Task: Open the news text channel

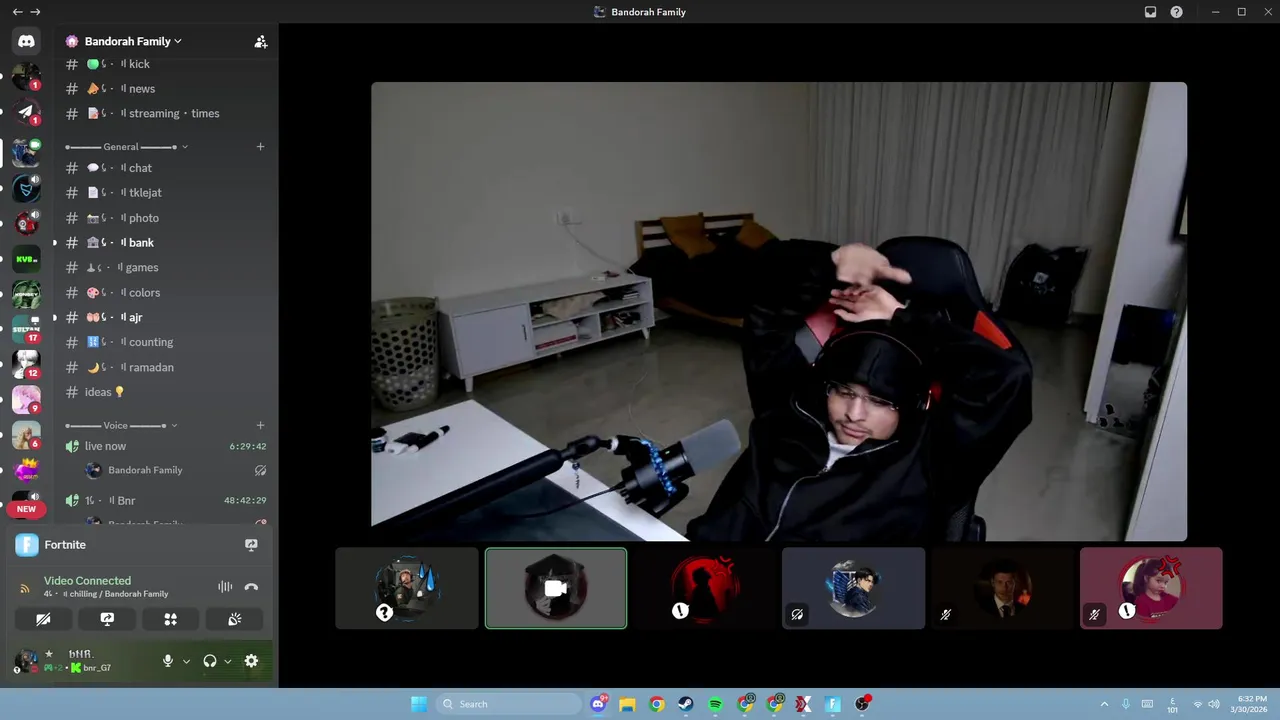Action: 167,89
